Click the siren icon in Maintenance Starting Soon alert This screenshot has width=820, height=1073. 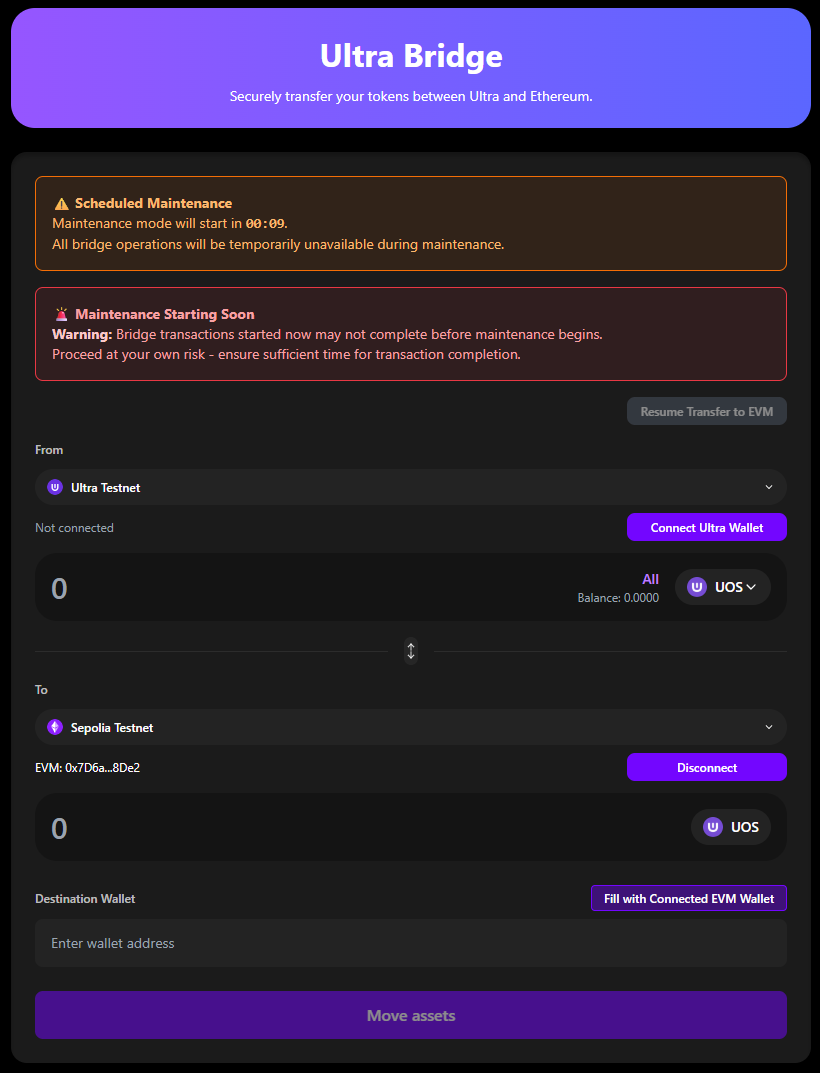tap(61, 313)
